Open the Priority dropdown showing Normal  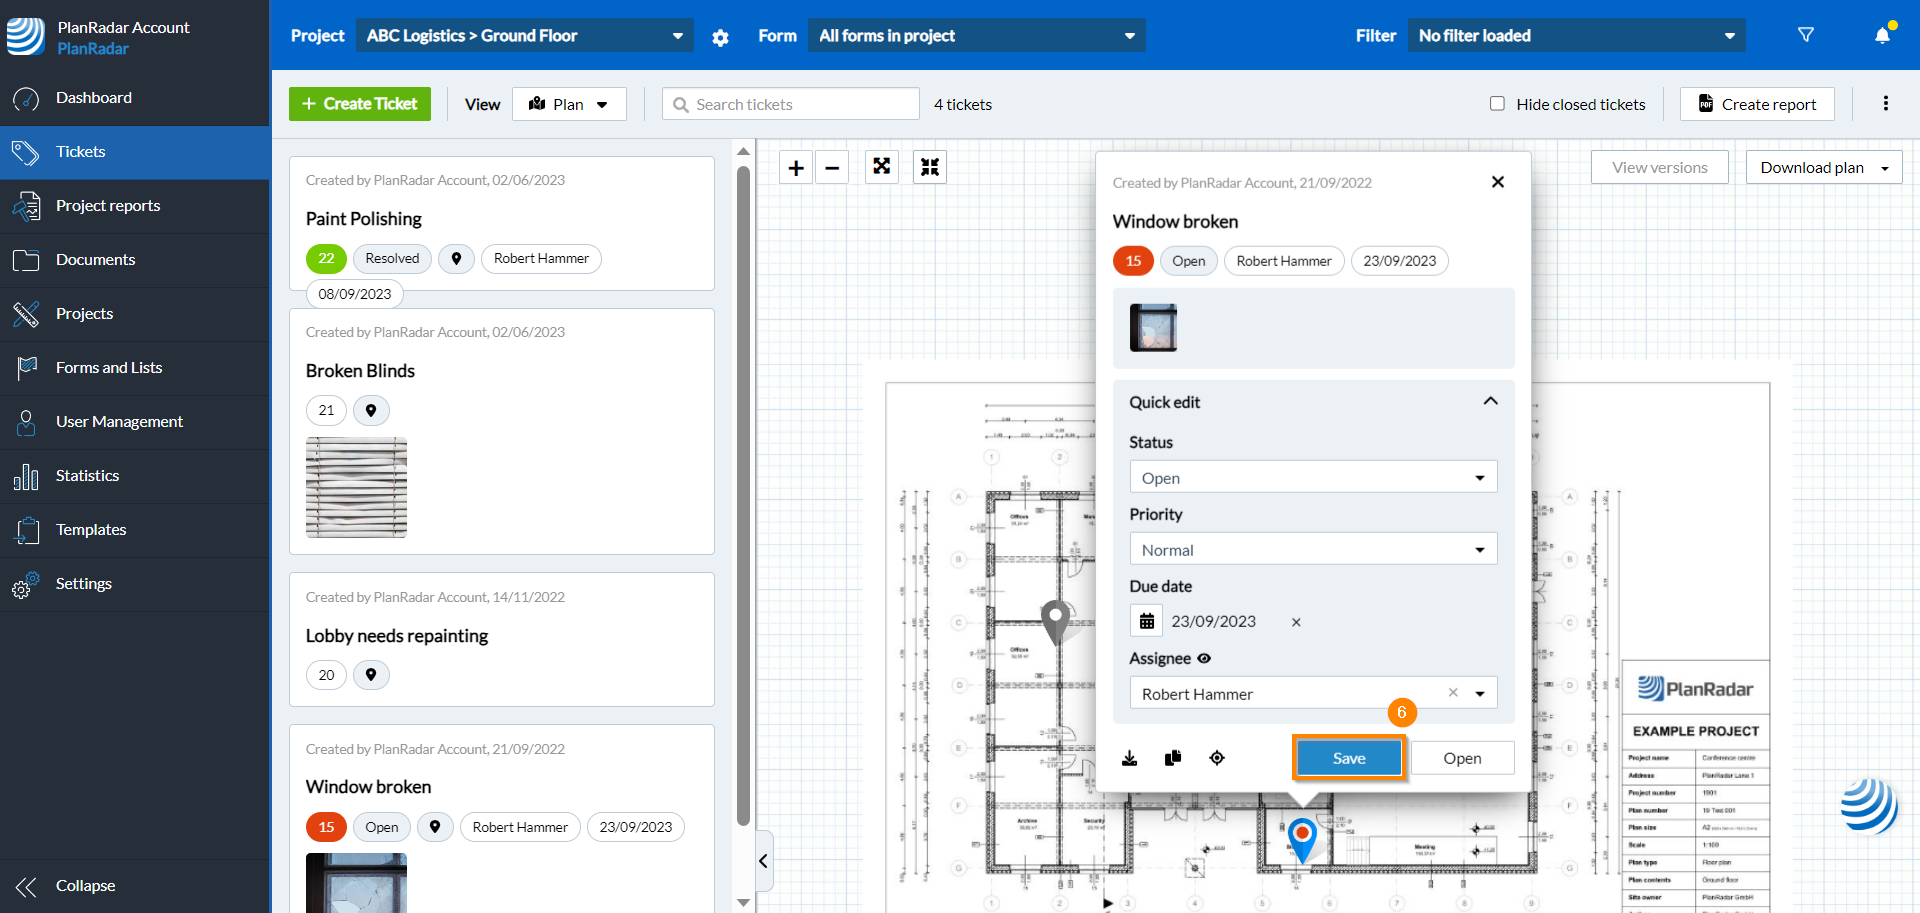point(1313,550)
